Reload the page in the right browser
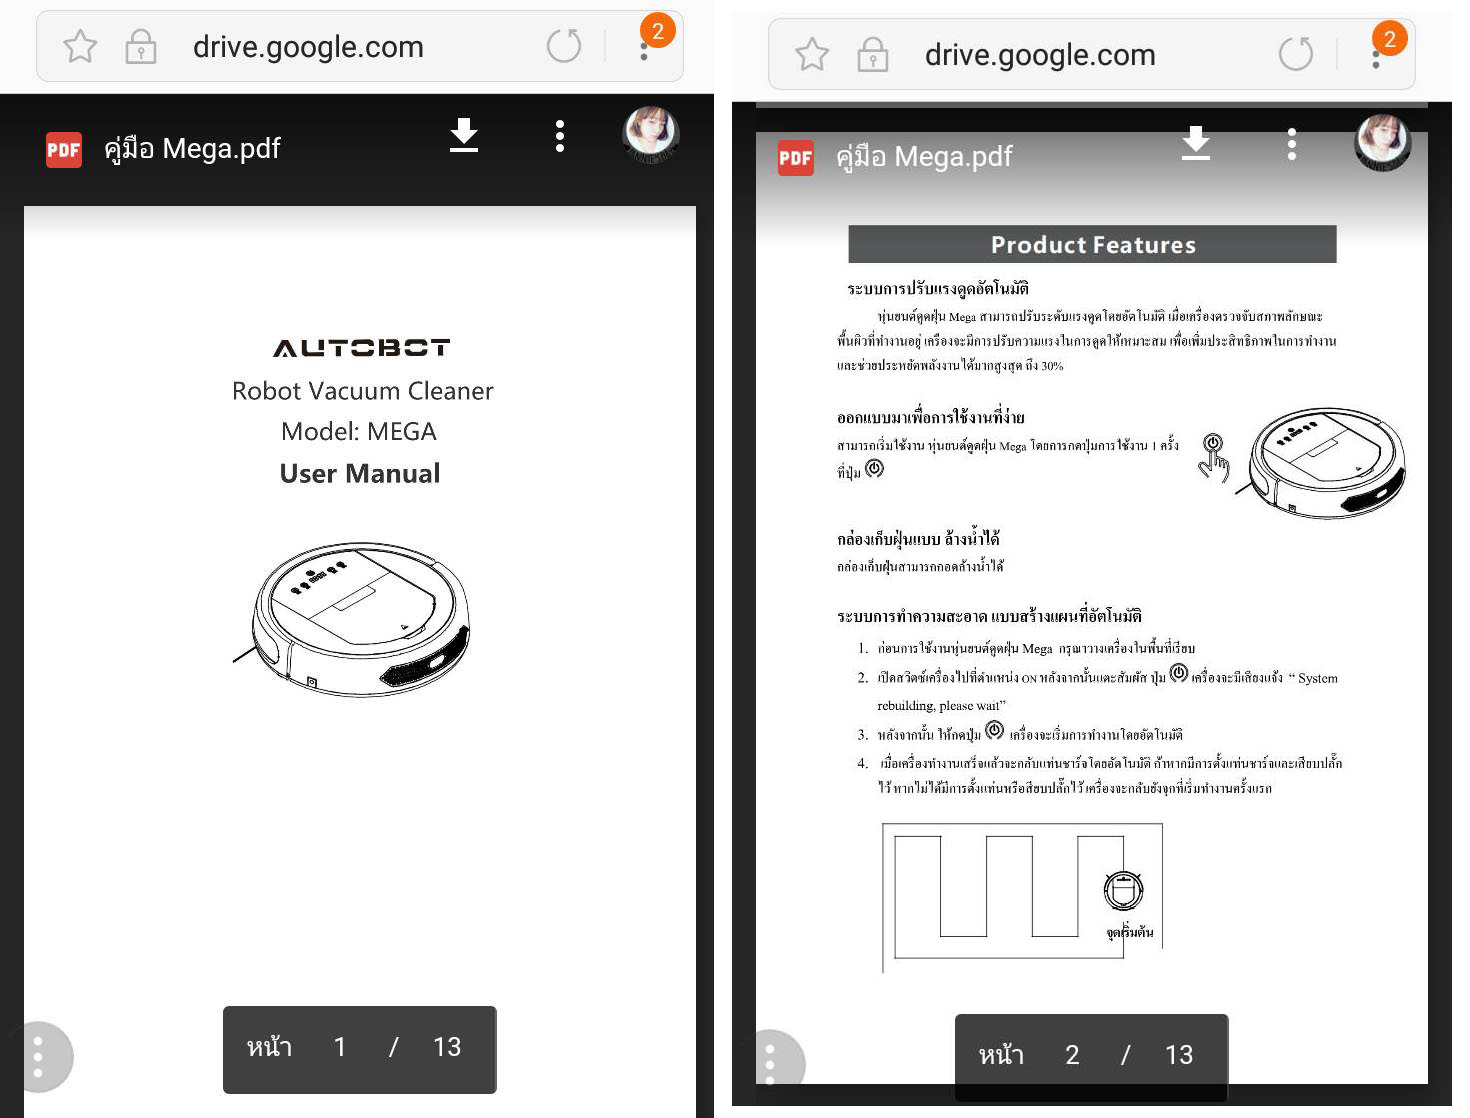The width and height of the screenshot is (1470, 1118). [1296, 54]
